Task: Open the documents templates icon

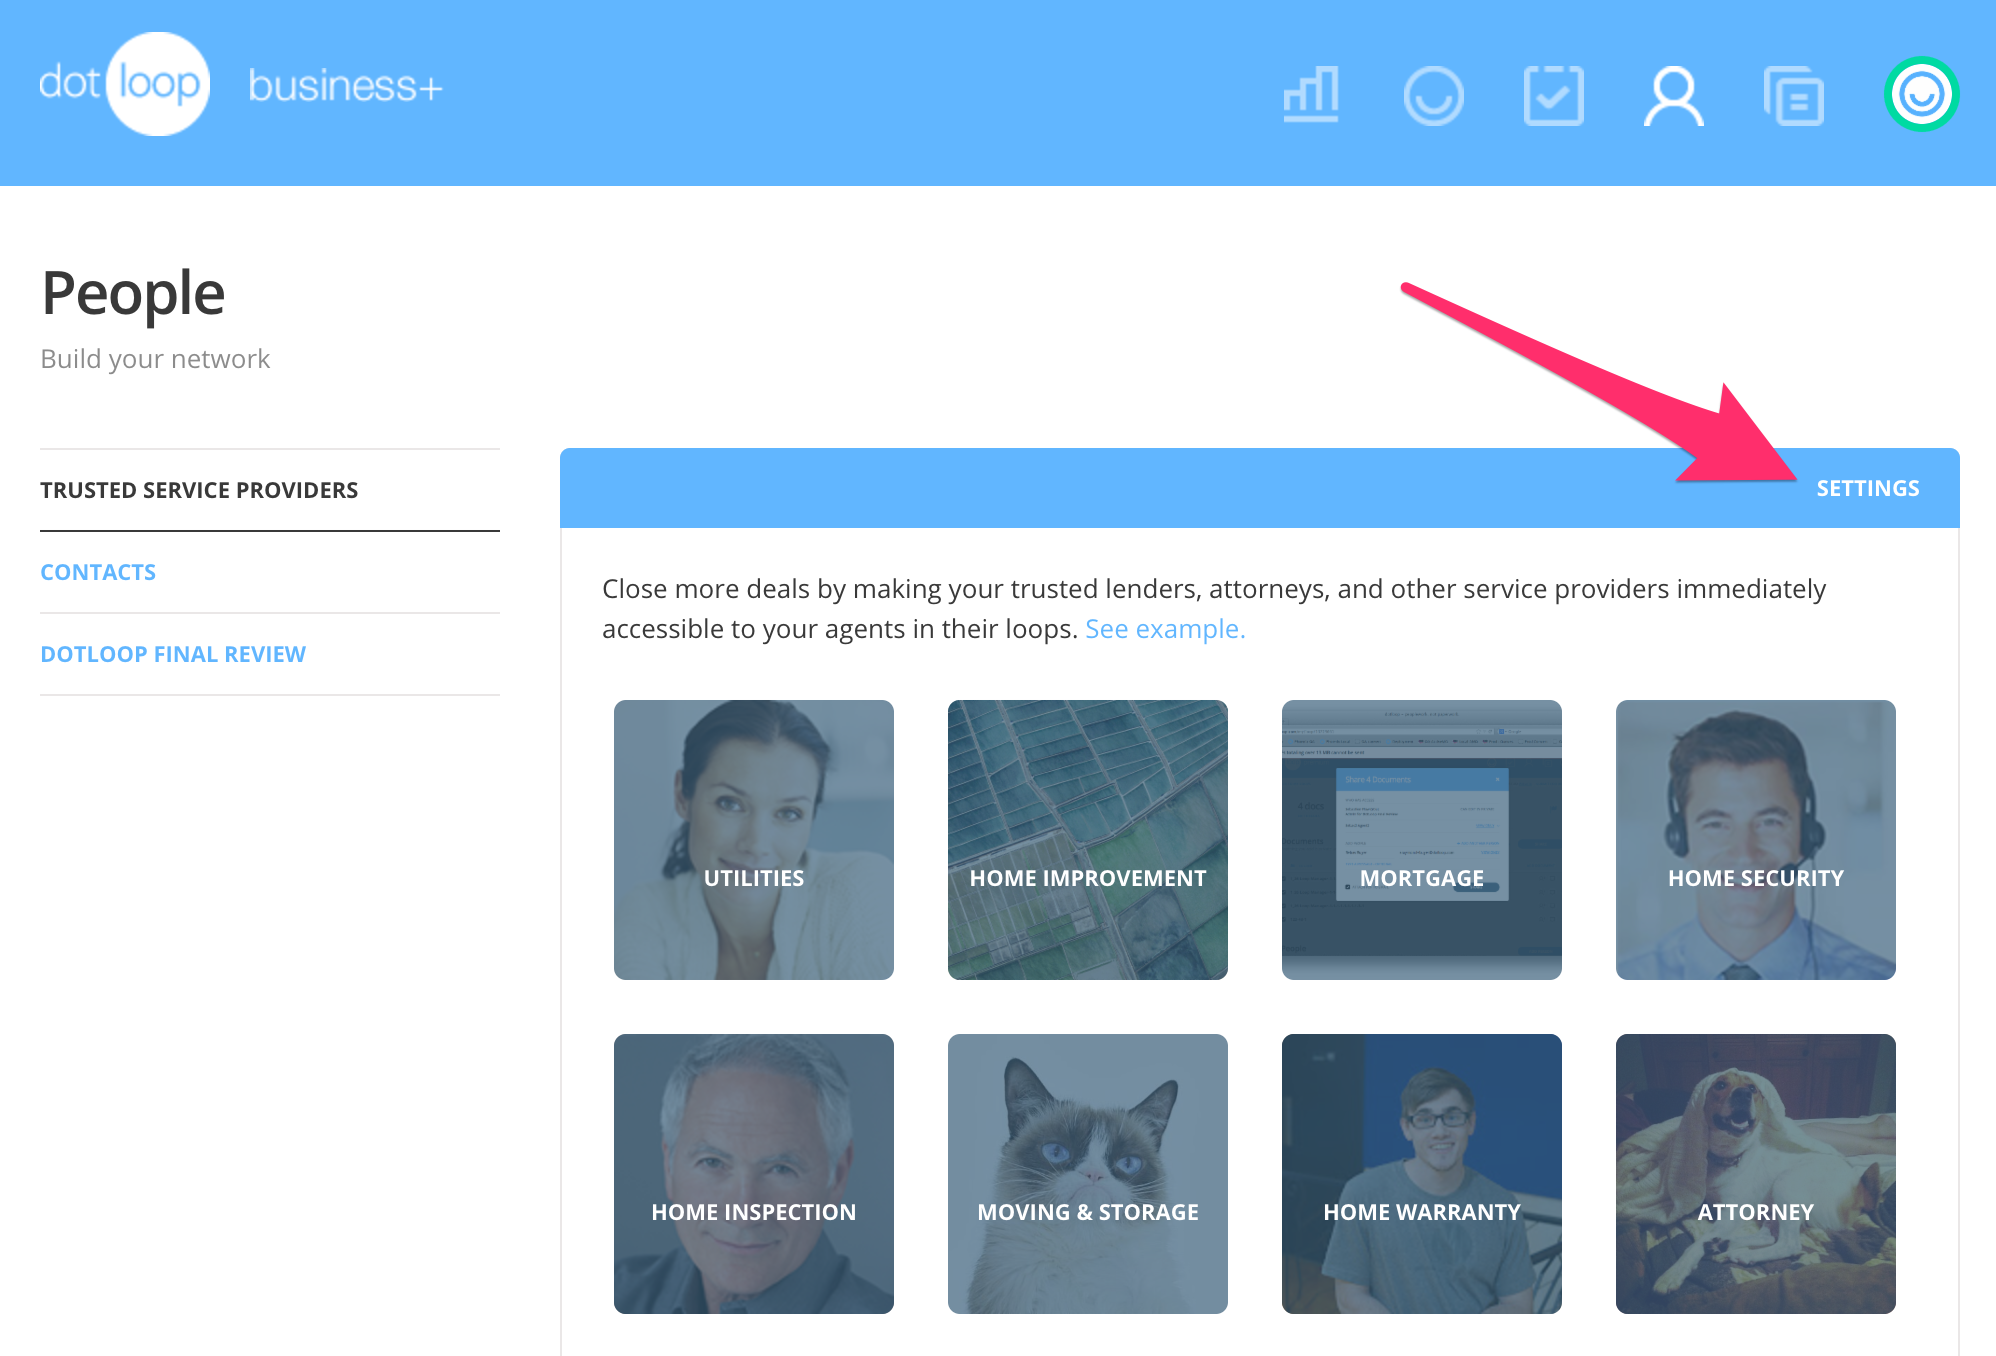Action: tap(1794, 95)
